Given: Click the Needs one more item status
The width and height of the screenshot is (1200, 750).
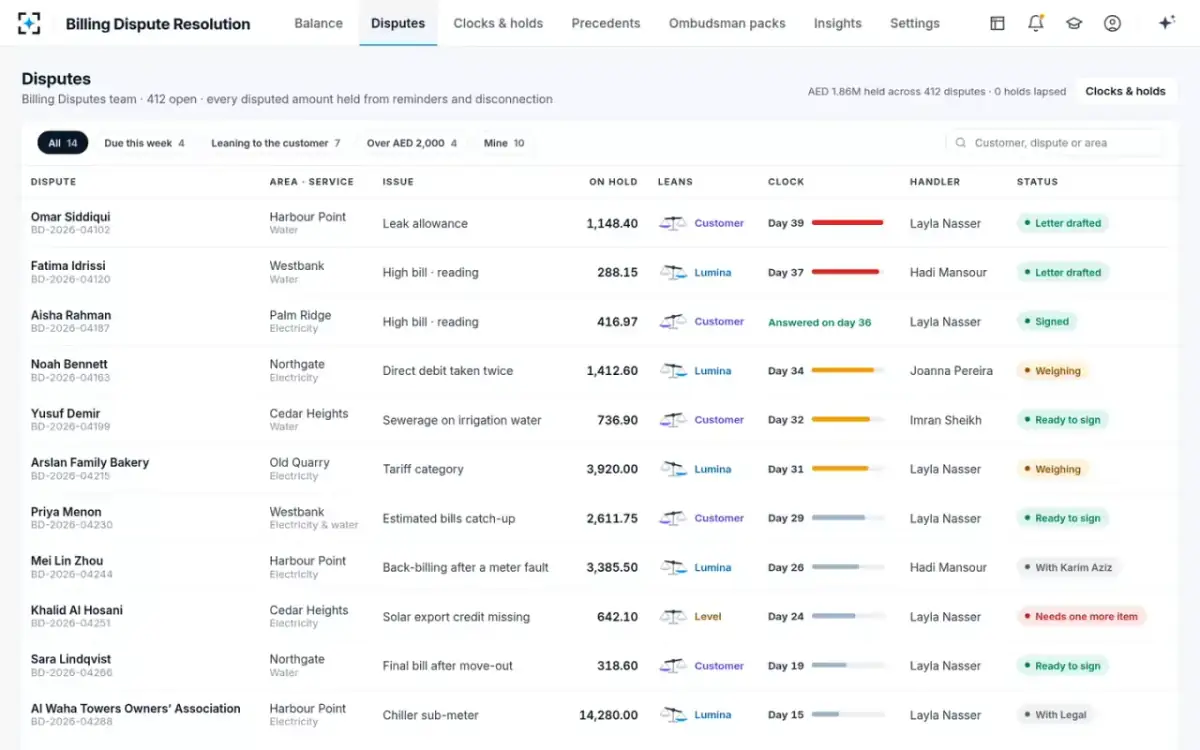Looking at the screenshot, I should (1081, 617).
